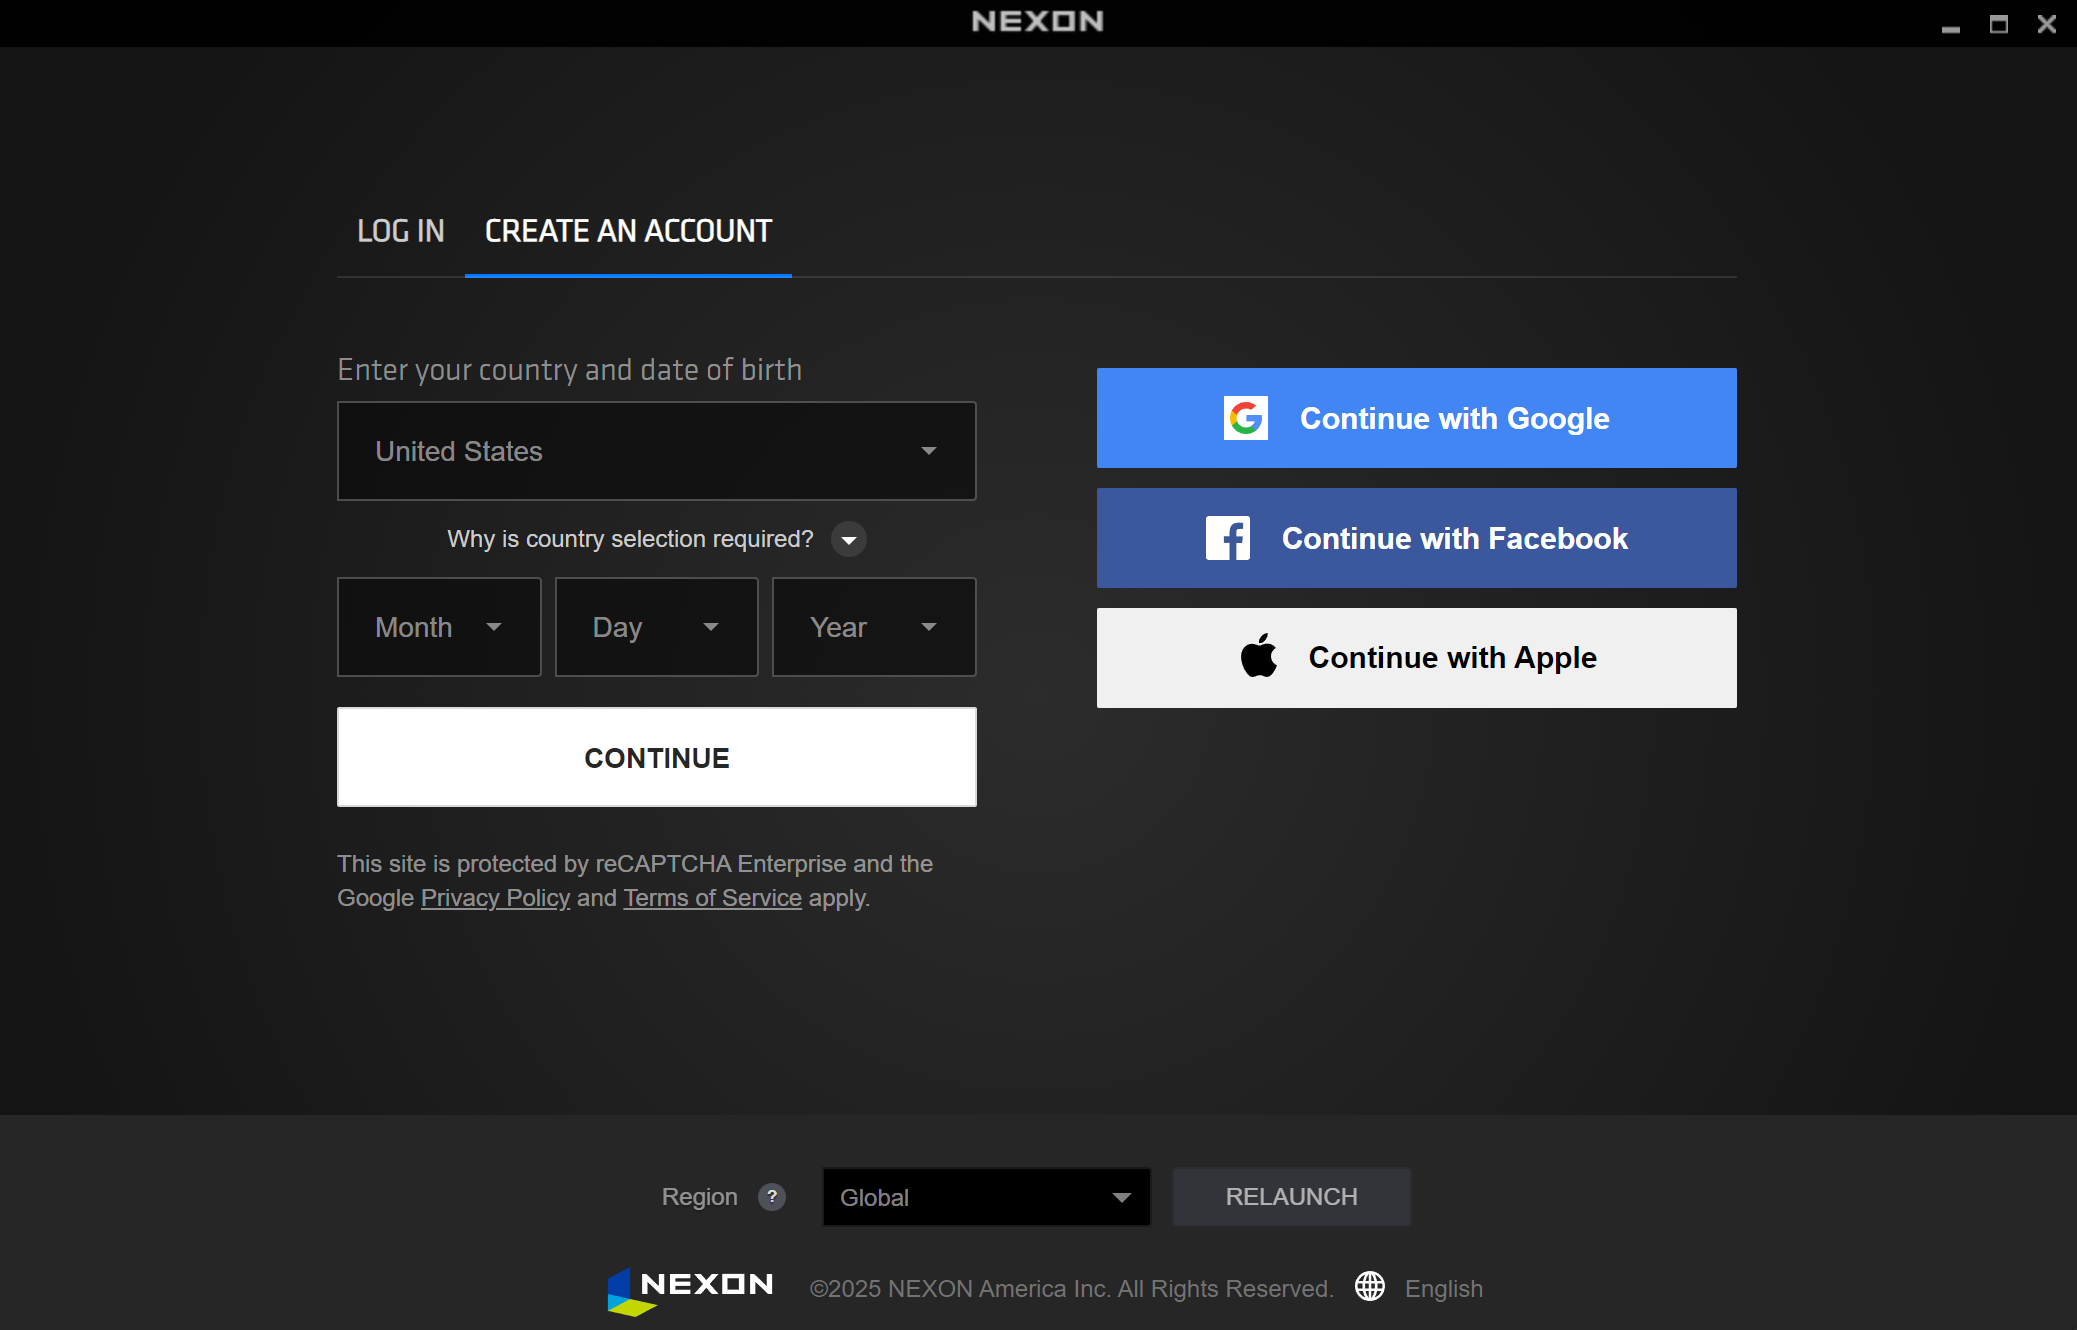Maximize the NEXON launcher window
Viewport: 2077px width, 1330px height.
(1998, 25)
